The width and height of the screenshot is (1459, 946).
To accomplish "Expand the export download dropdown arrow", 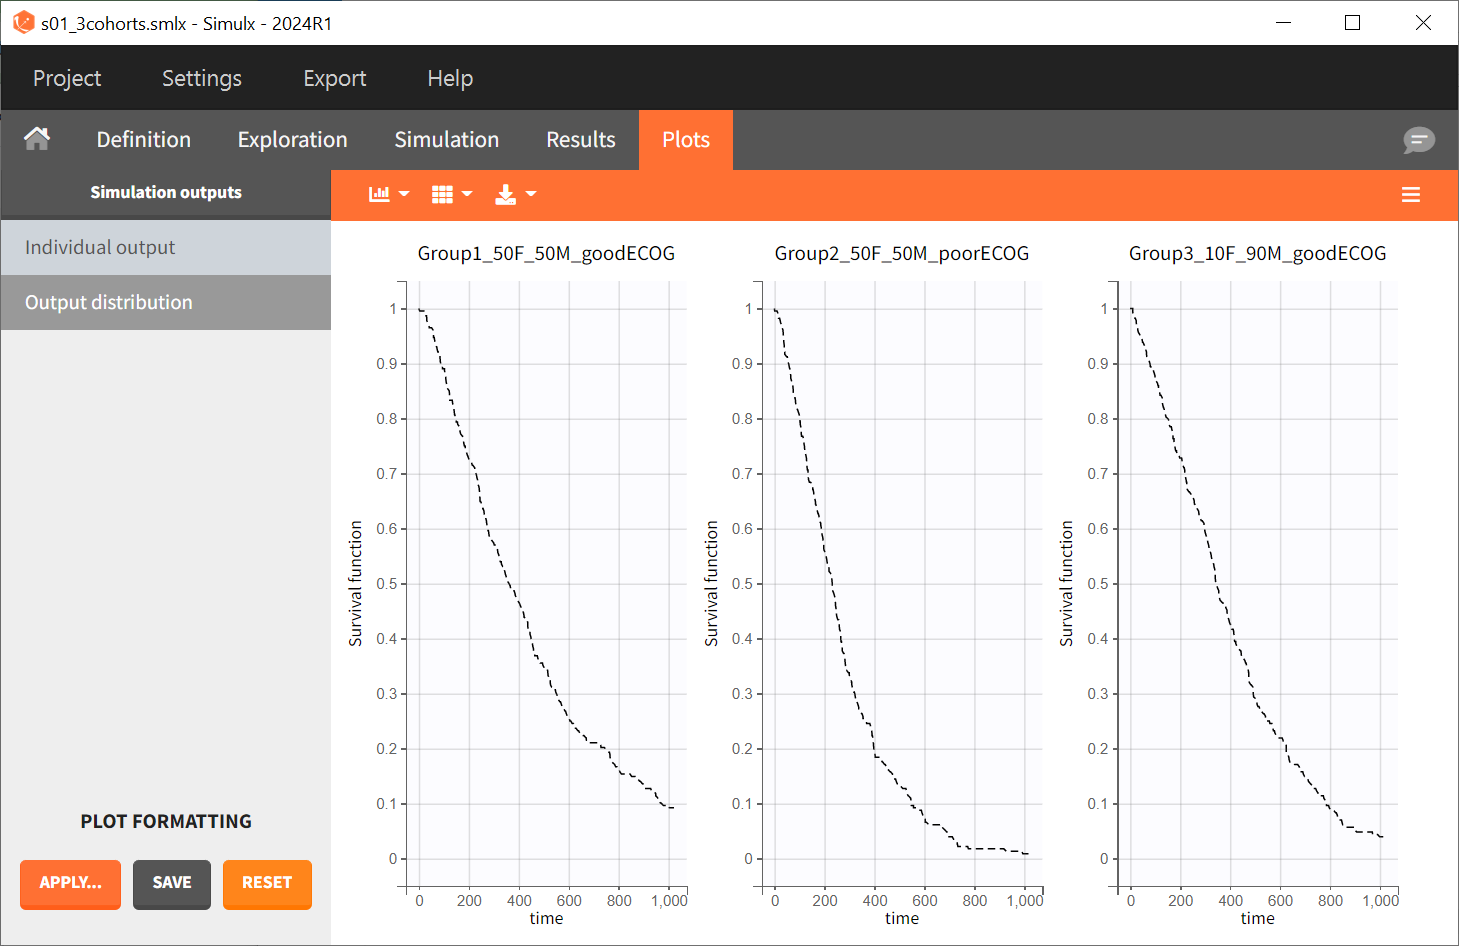I will tap(531, 194).
